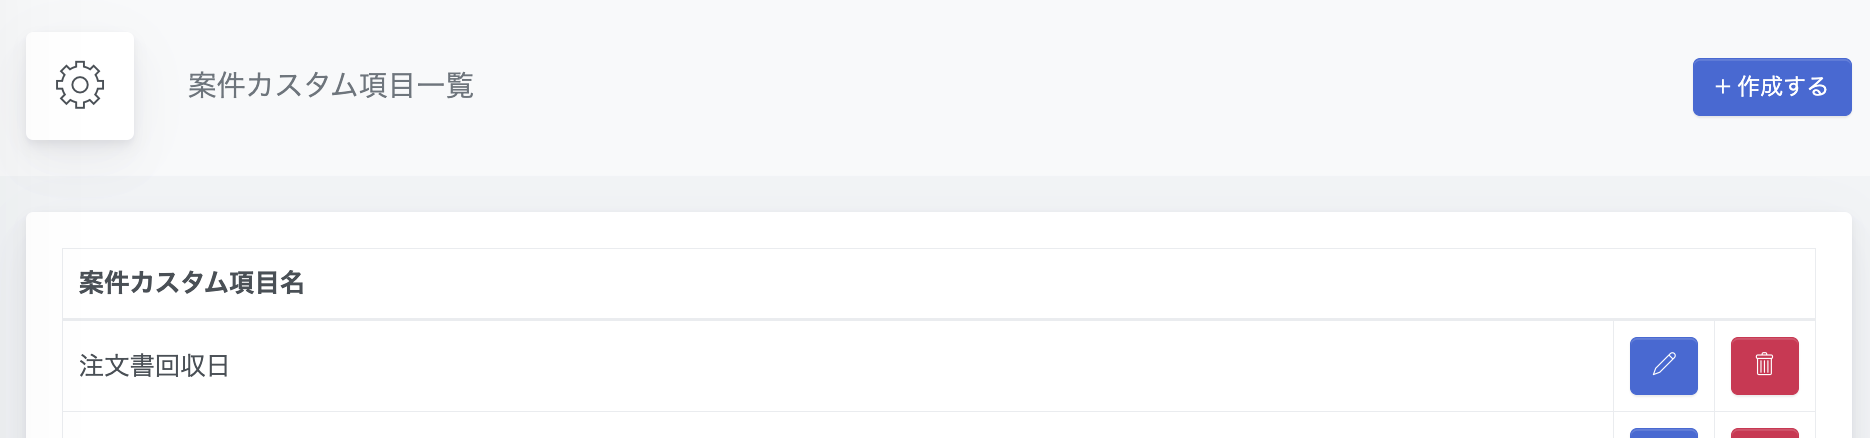The width and height of the screenshot is (1870, 438).
Task: Click the blank header area beside page title
Action: pyautogui.click(x=1080, y=87)
